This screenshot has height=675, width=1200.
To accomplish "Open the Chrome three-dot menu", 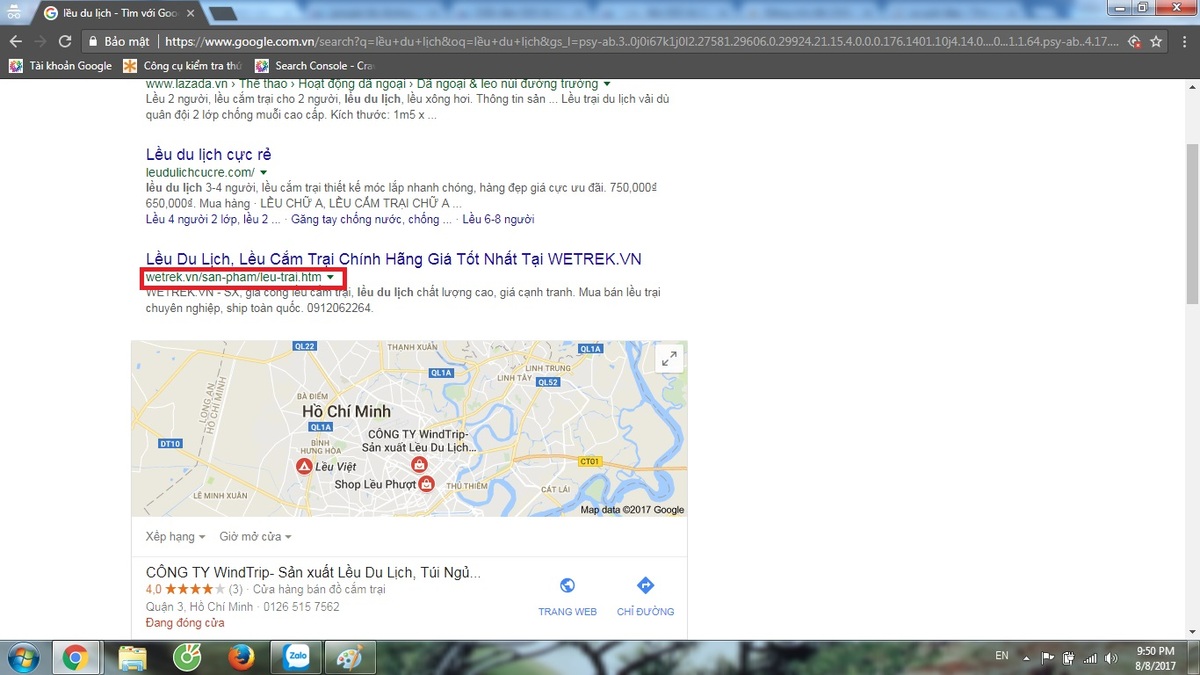I will pyautogui.click(x=1183, y=42).
